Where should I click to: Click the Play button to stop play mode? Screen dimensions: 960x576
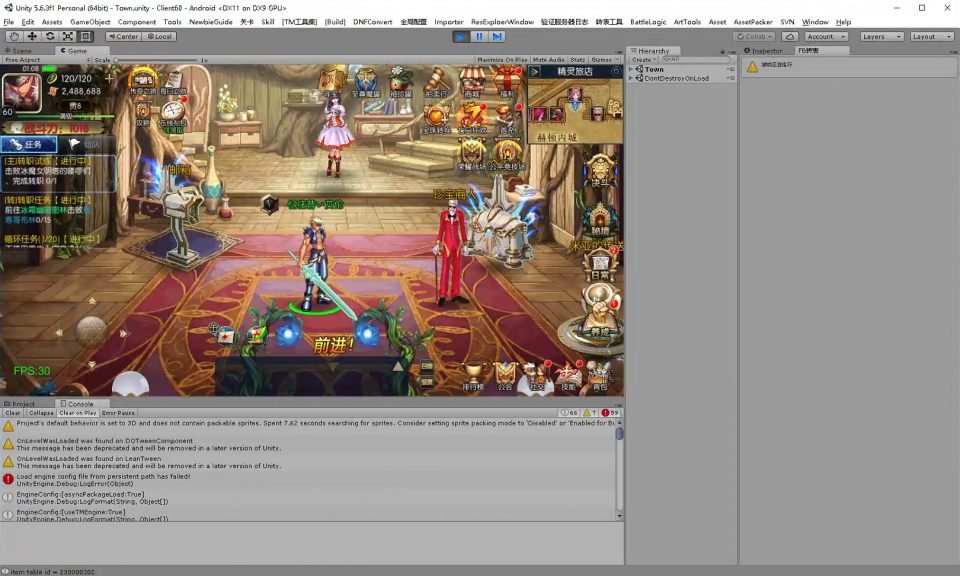460,36
